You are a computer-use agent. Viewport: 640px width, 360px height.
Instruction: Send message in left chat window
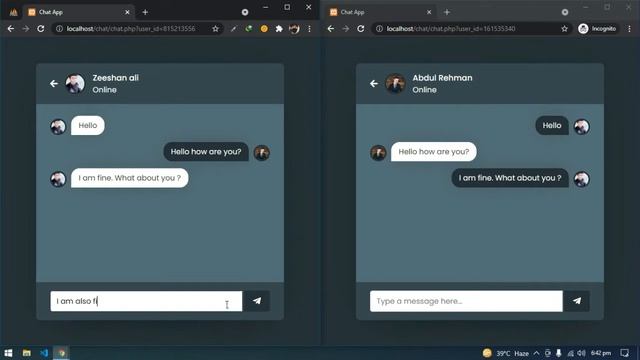(256, 301)
